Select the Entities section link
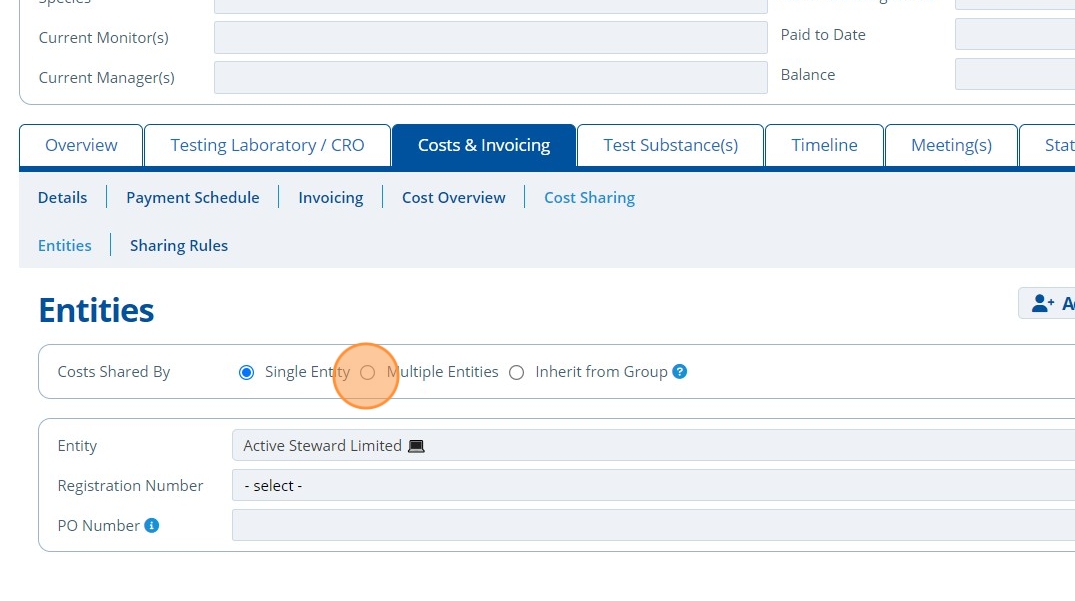1075x601 pixels. click(x=64, y=245)
